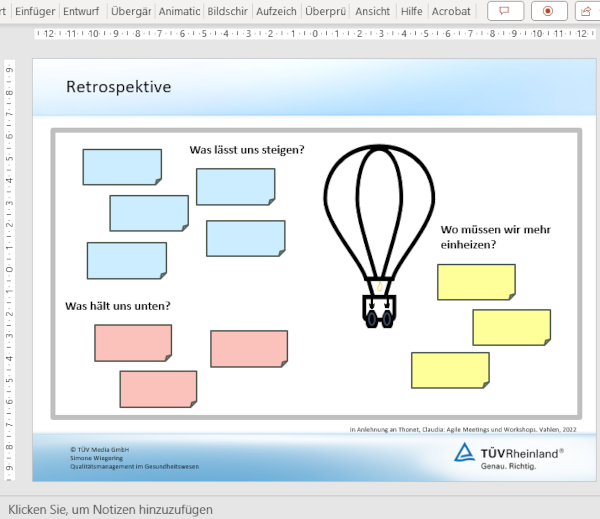Screen dimensions: 600x519
Task: Click the share icon button
Action: coord(584,11)
